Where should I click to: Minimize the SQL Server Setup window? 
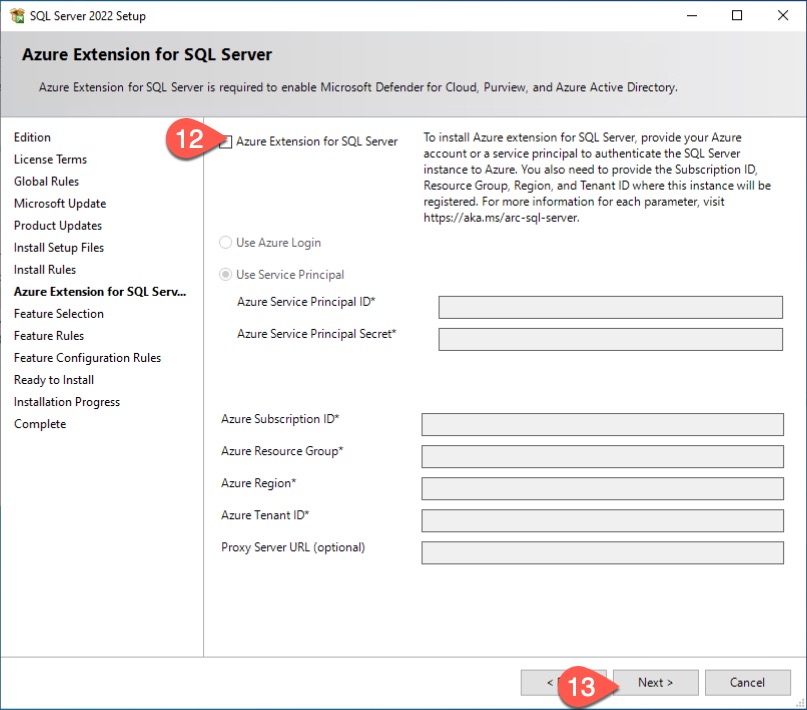click(x=691, y=15)
